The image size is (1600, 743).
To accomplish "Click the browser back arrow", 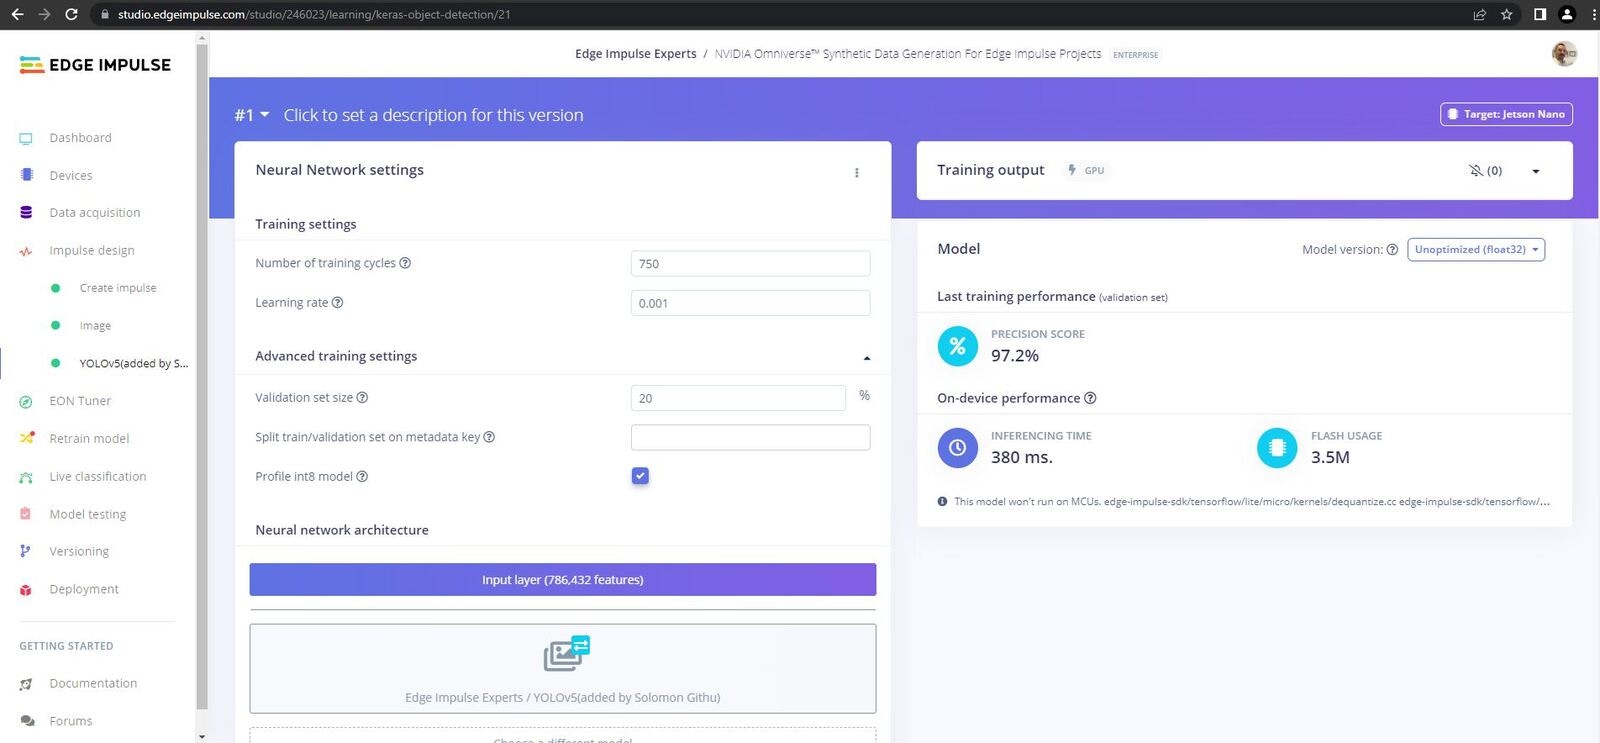I will tap(17, 14).
